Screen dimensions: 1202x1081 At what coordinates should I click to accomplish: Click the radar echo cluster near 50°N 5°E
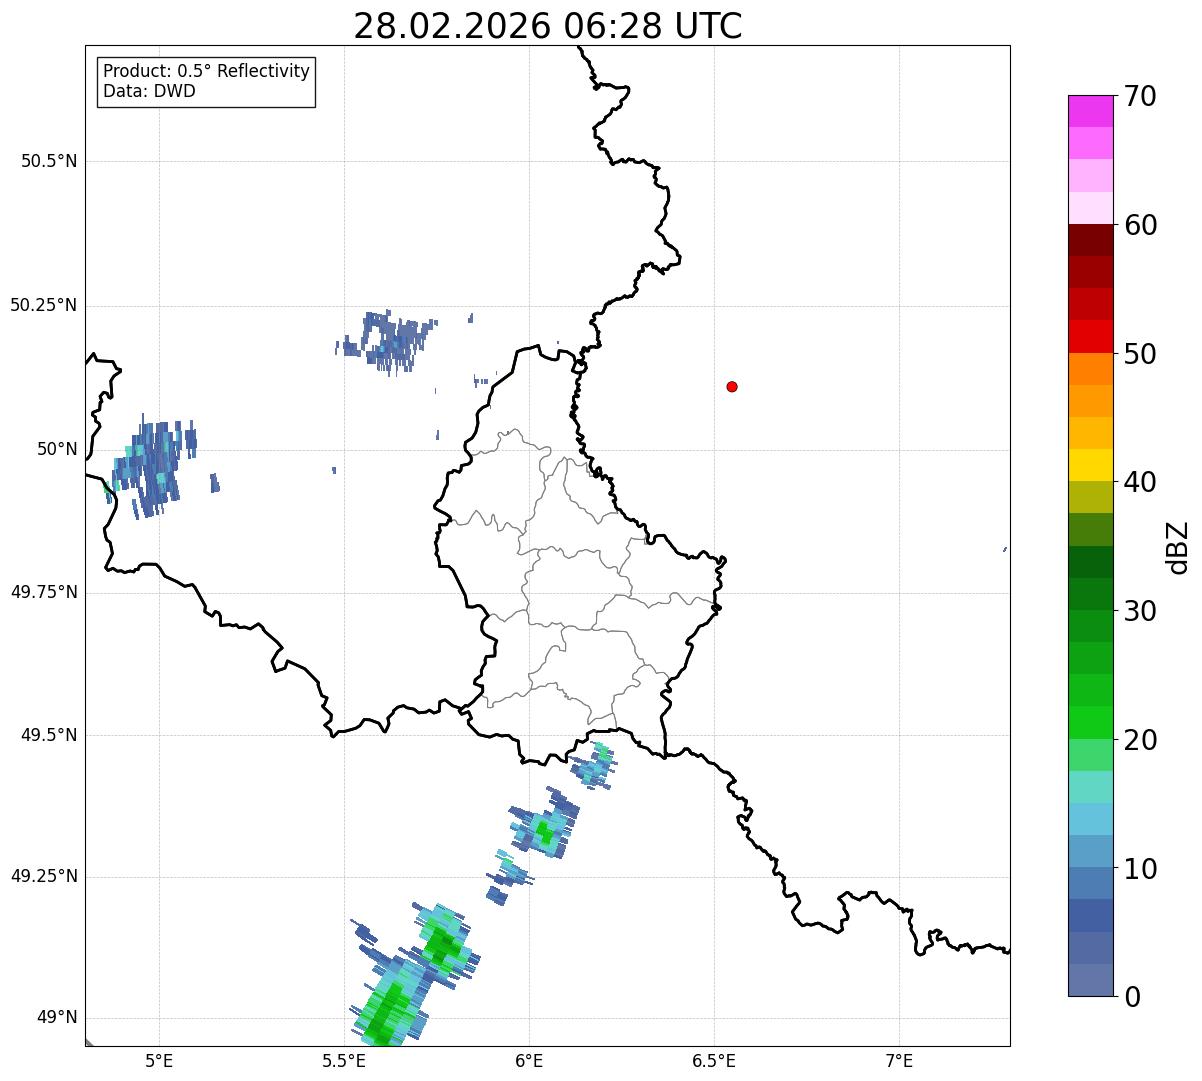(155, 466)
